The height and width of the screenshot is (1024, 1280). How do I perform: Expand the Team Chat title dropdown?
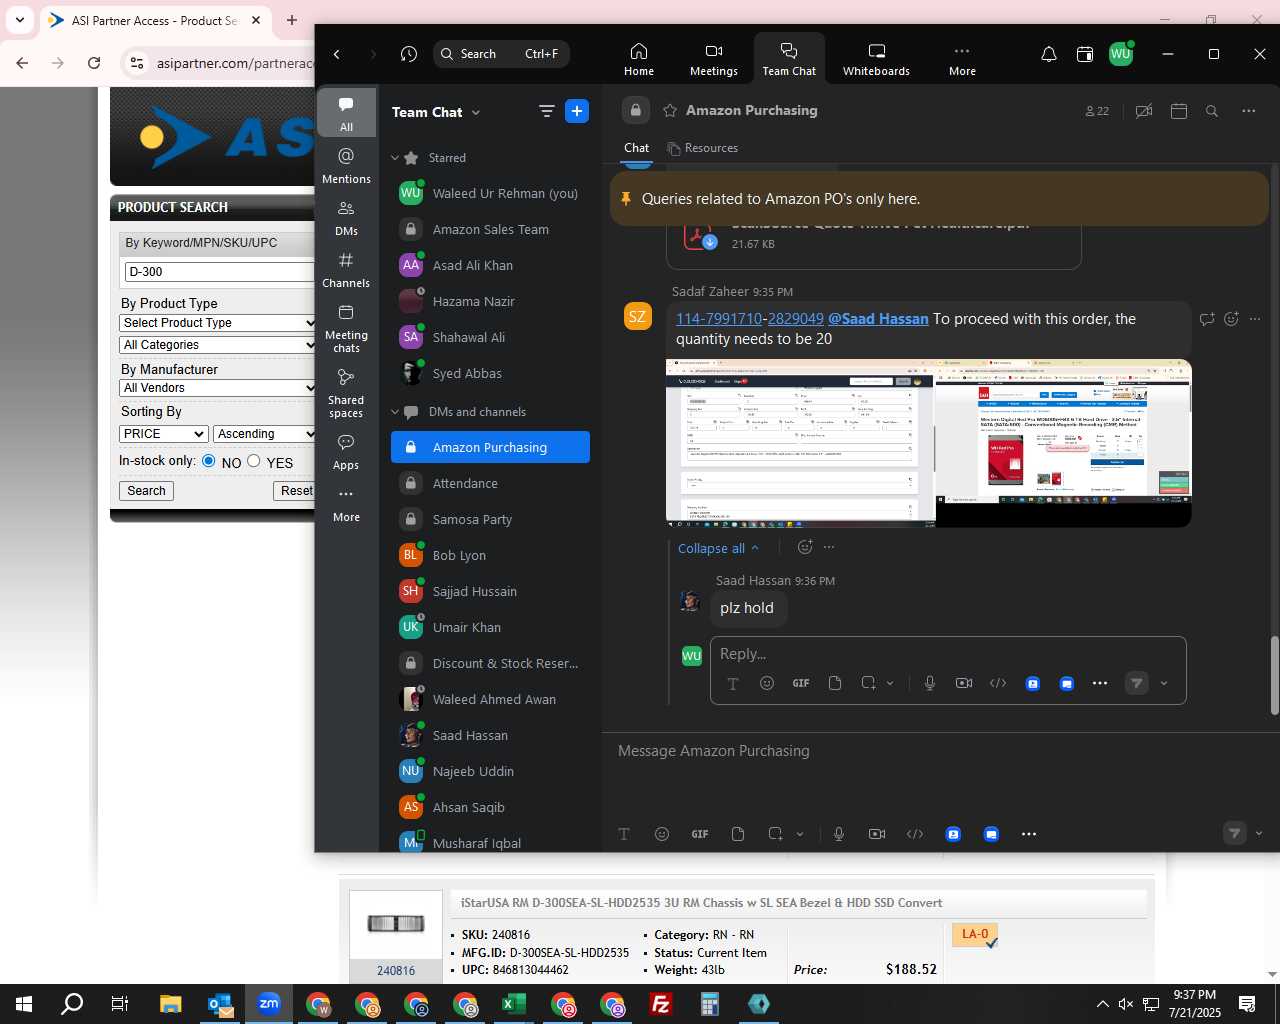click(x=476, y=112)
